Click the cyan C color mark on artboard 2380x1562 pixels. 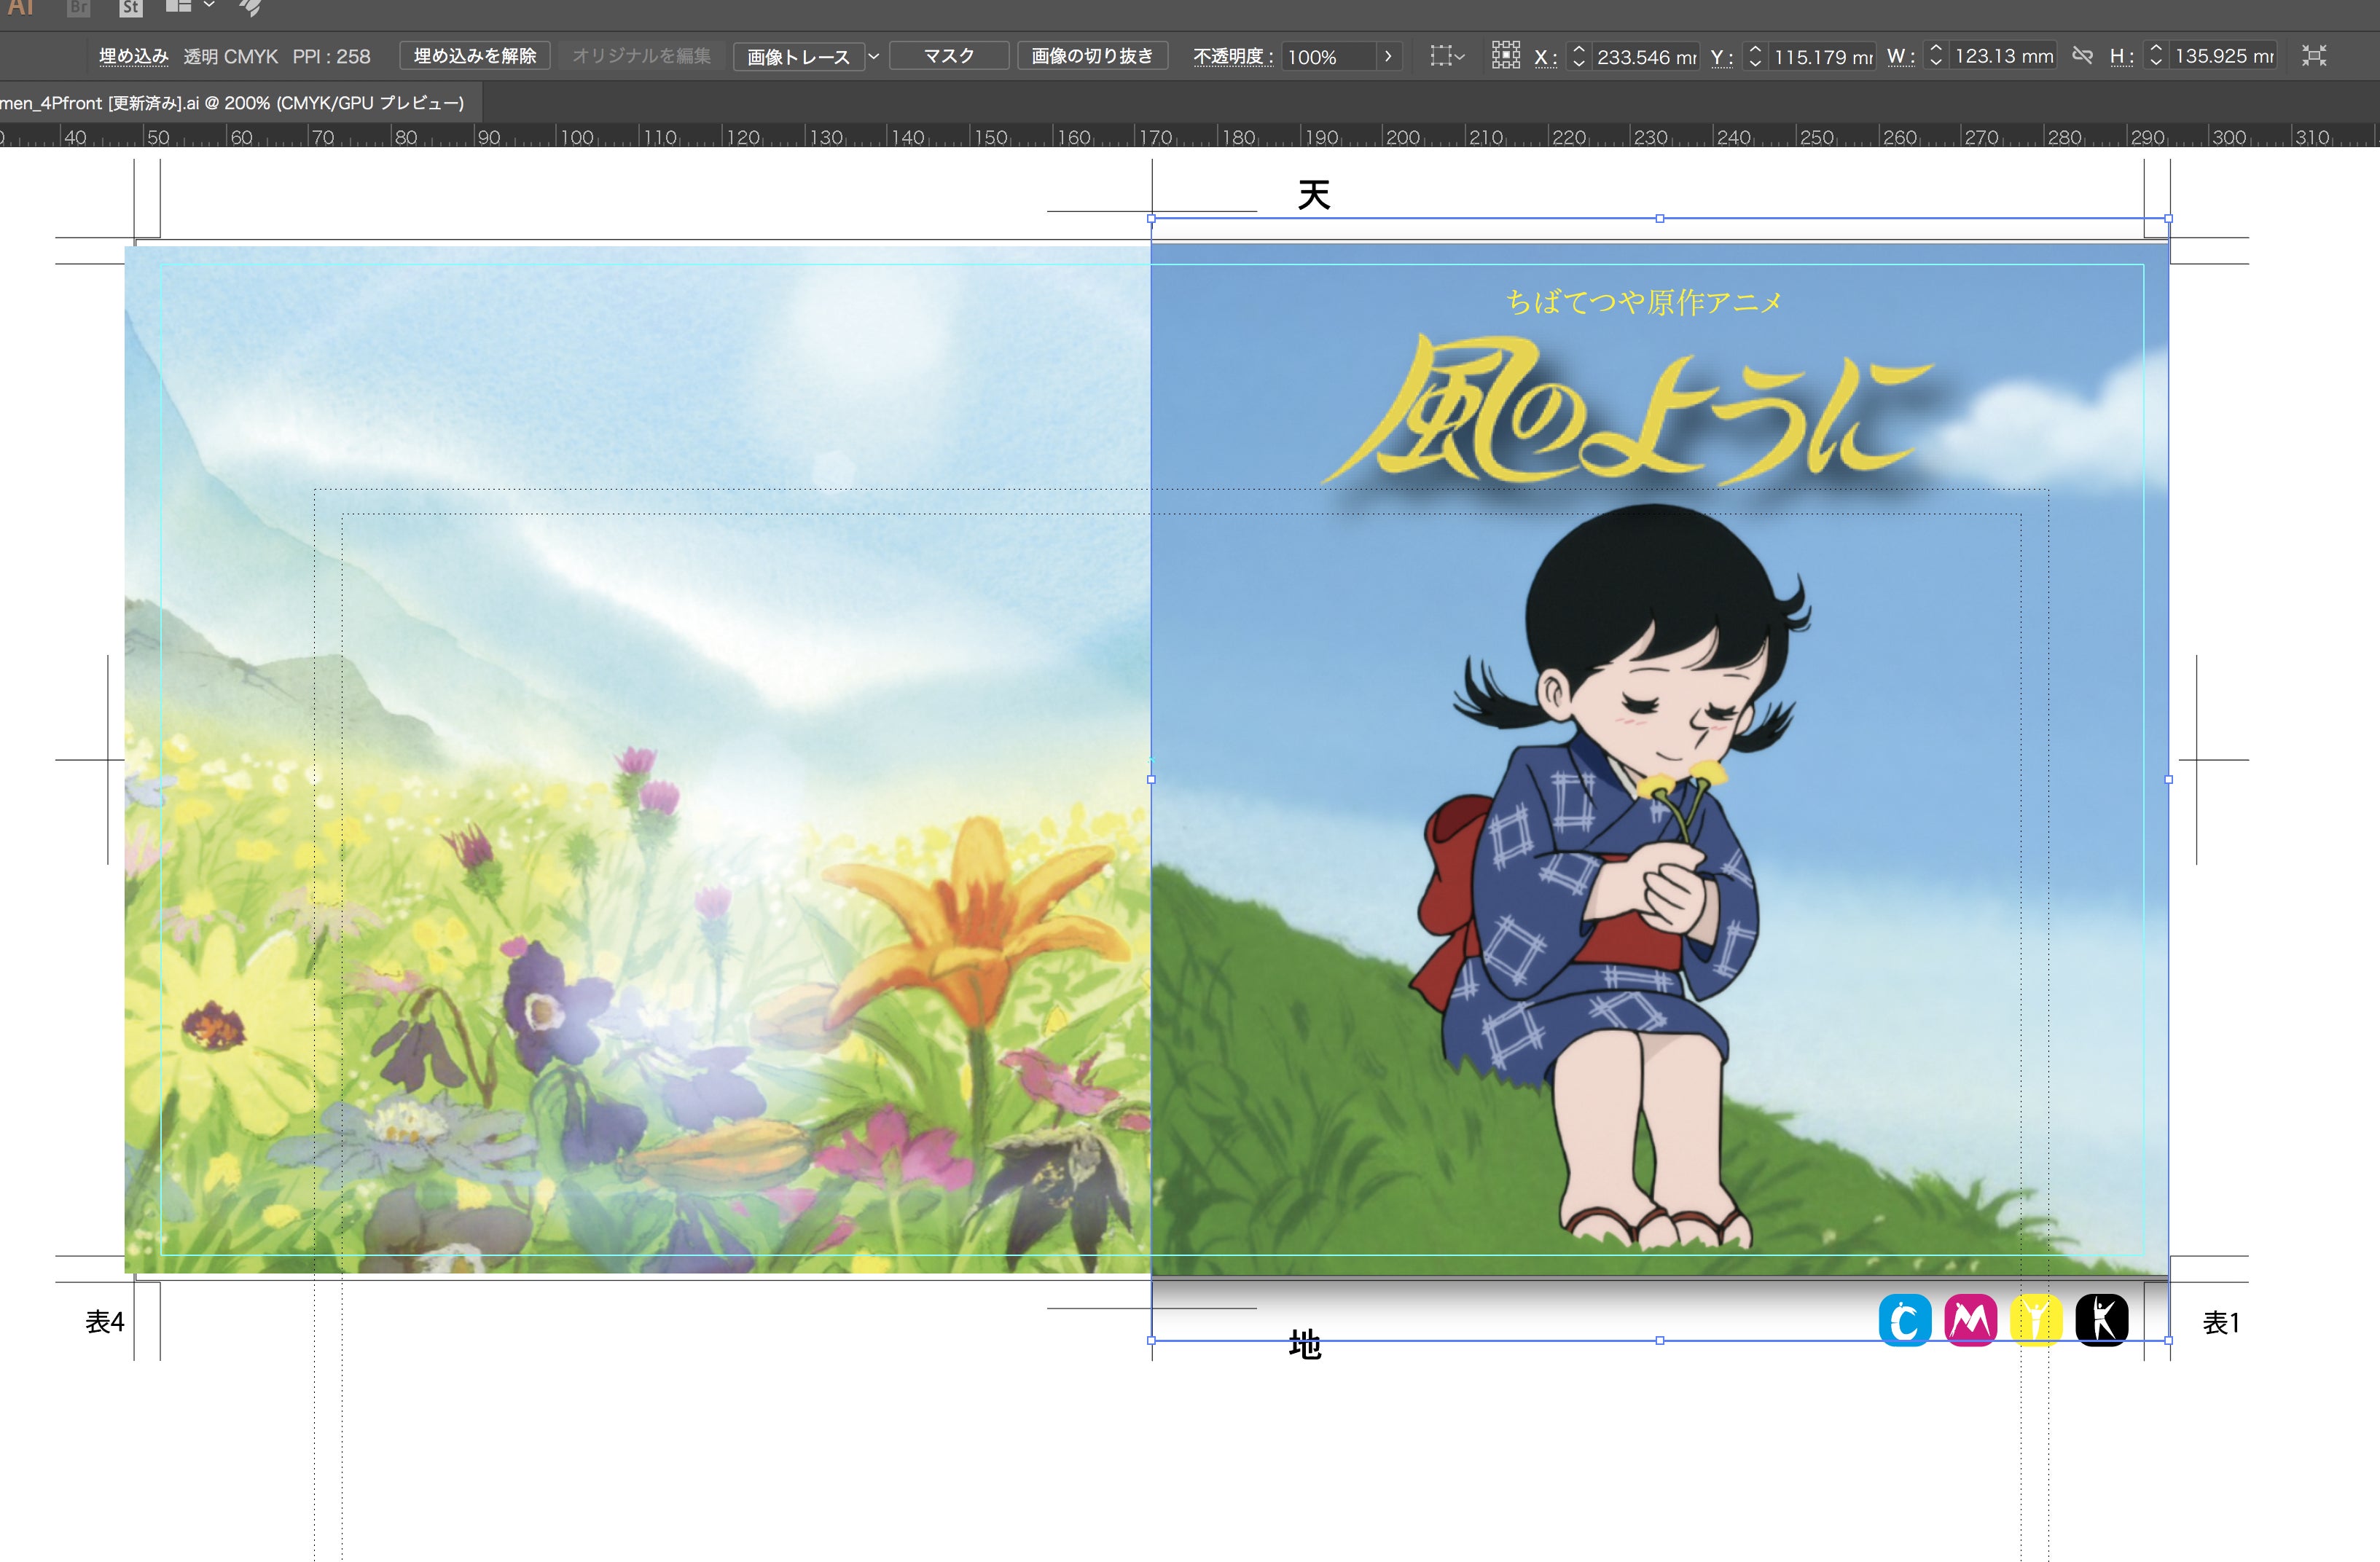click(1904, 1320)
